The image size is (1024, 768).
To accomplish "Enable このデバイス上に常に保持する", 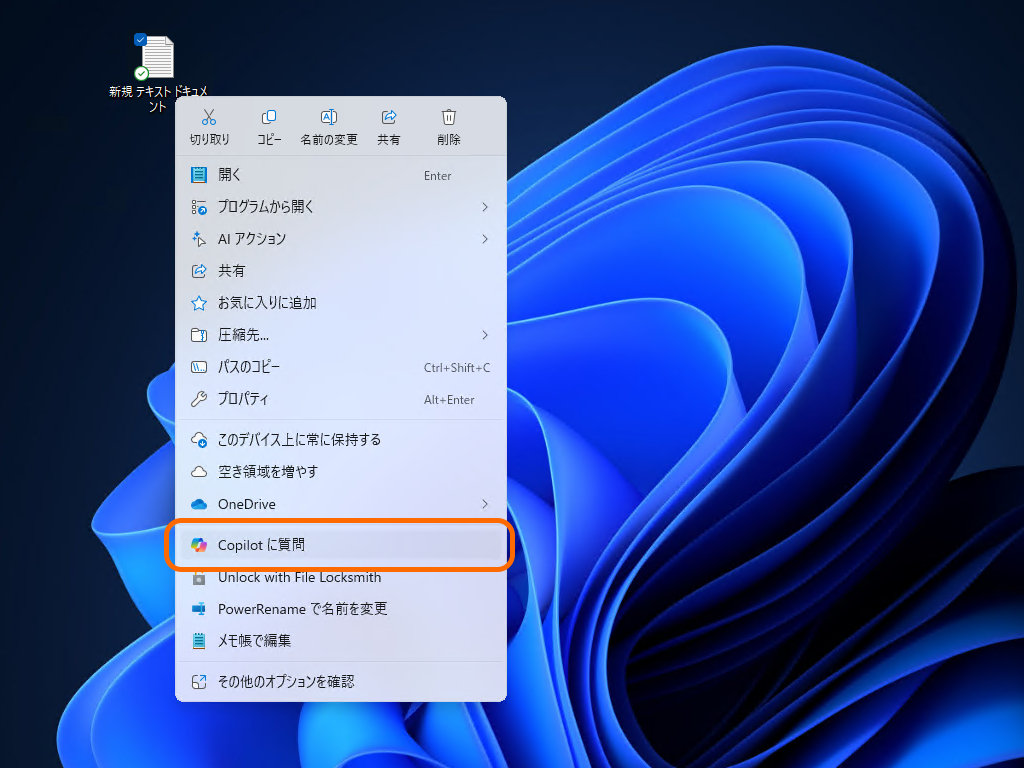I will [300, 439].
